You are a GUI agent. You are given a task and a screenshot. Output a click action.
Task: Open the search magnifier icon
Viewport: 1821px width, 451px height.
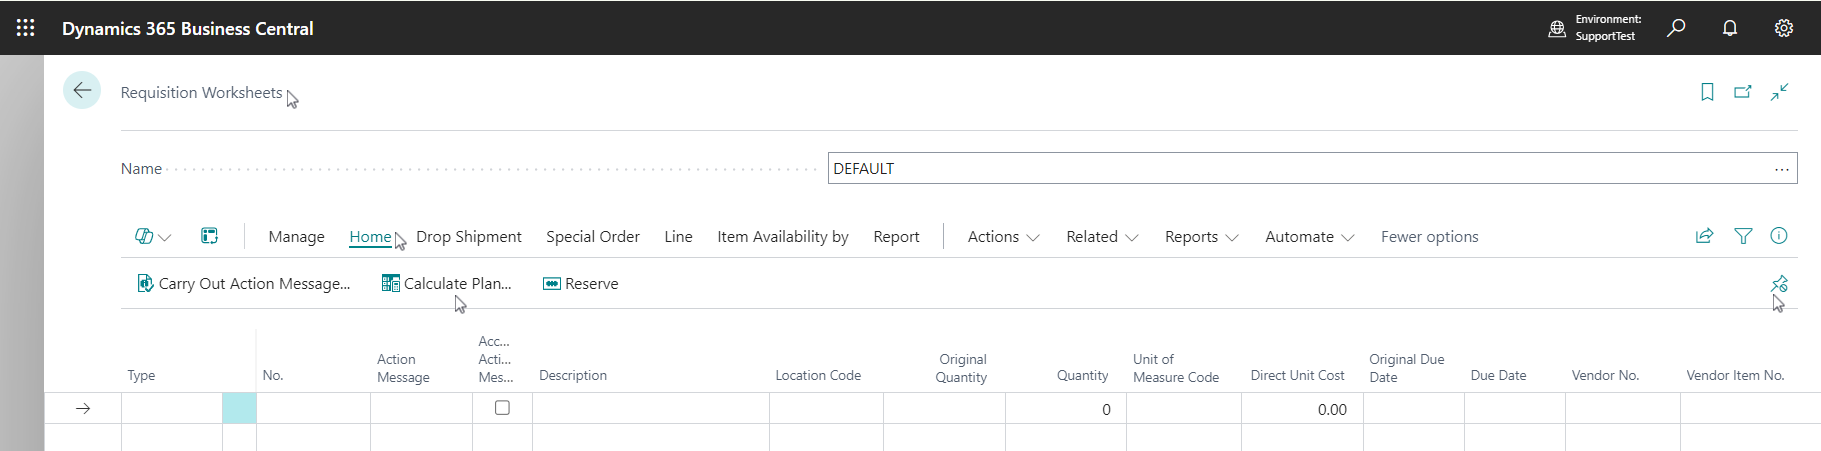[x=1676, y=28]
